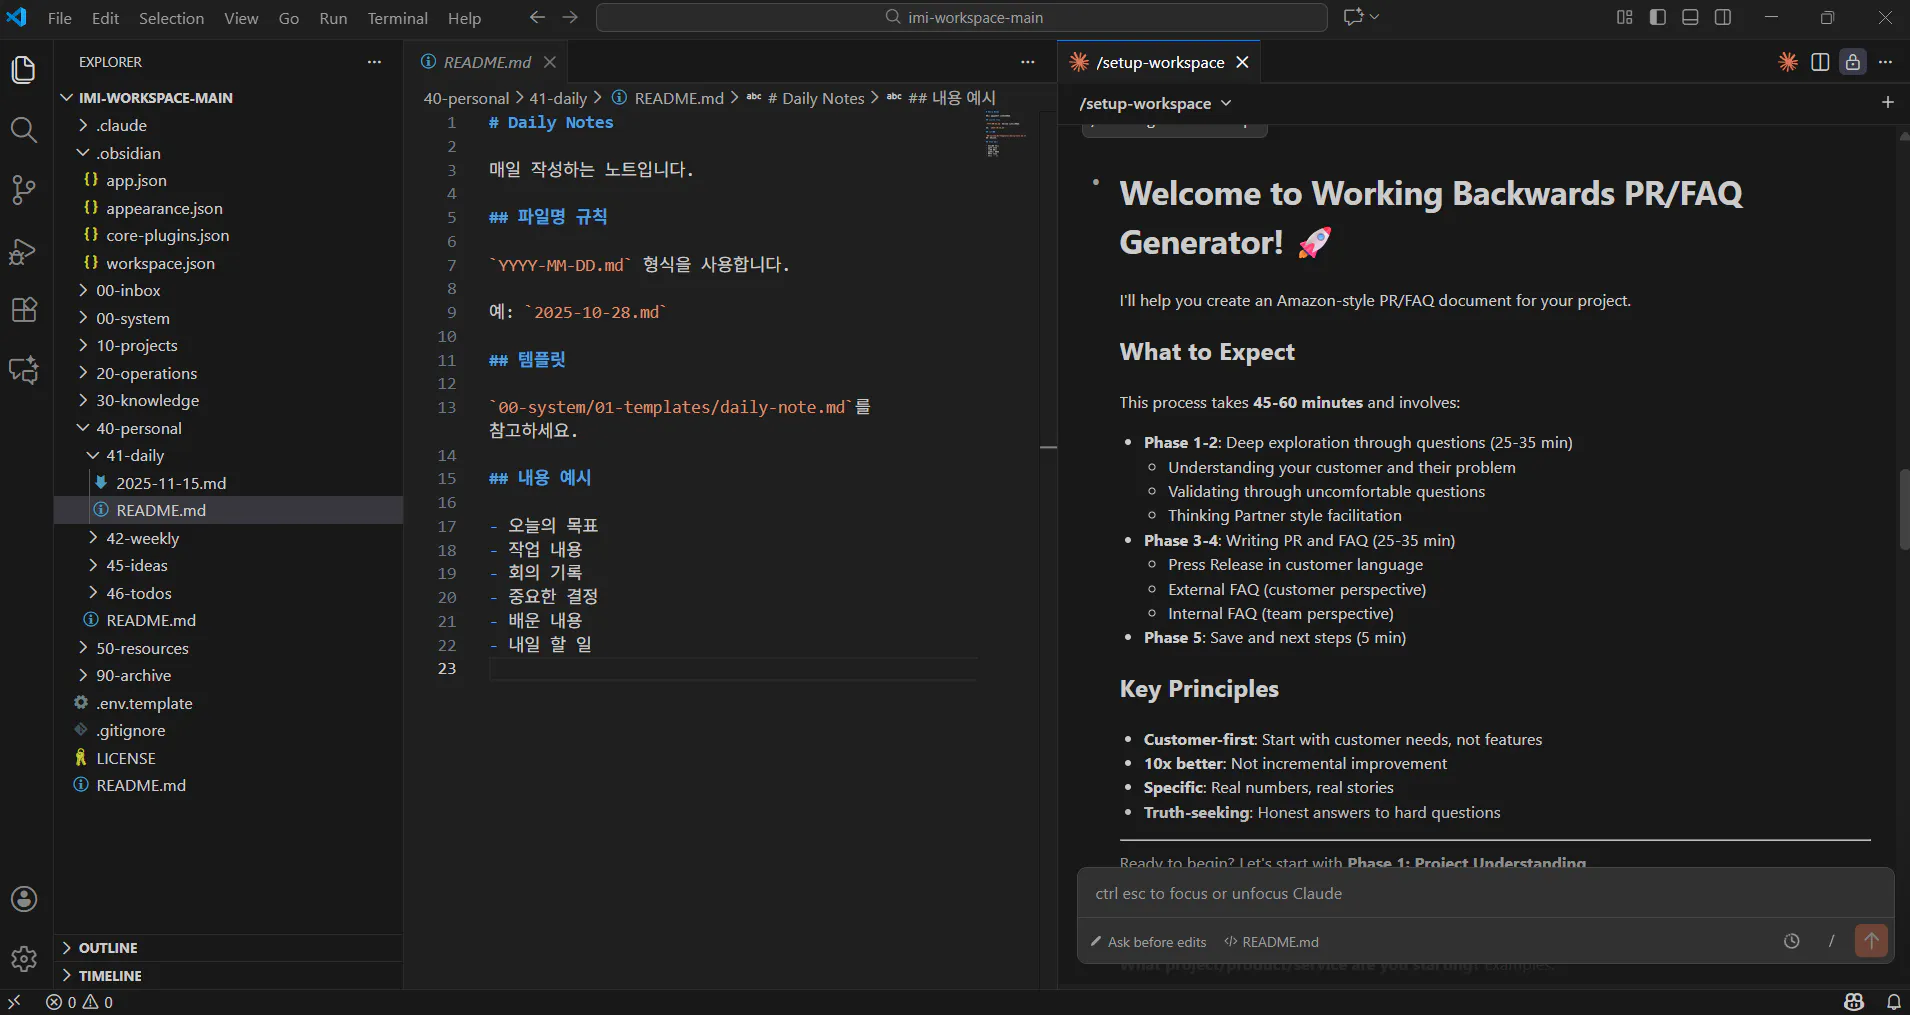The image size is (1910, 1015).
Task: Open the Run and Debug view
Action: coord(24,250)
